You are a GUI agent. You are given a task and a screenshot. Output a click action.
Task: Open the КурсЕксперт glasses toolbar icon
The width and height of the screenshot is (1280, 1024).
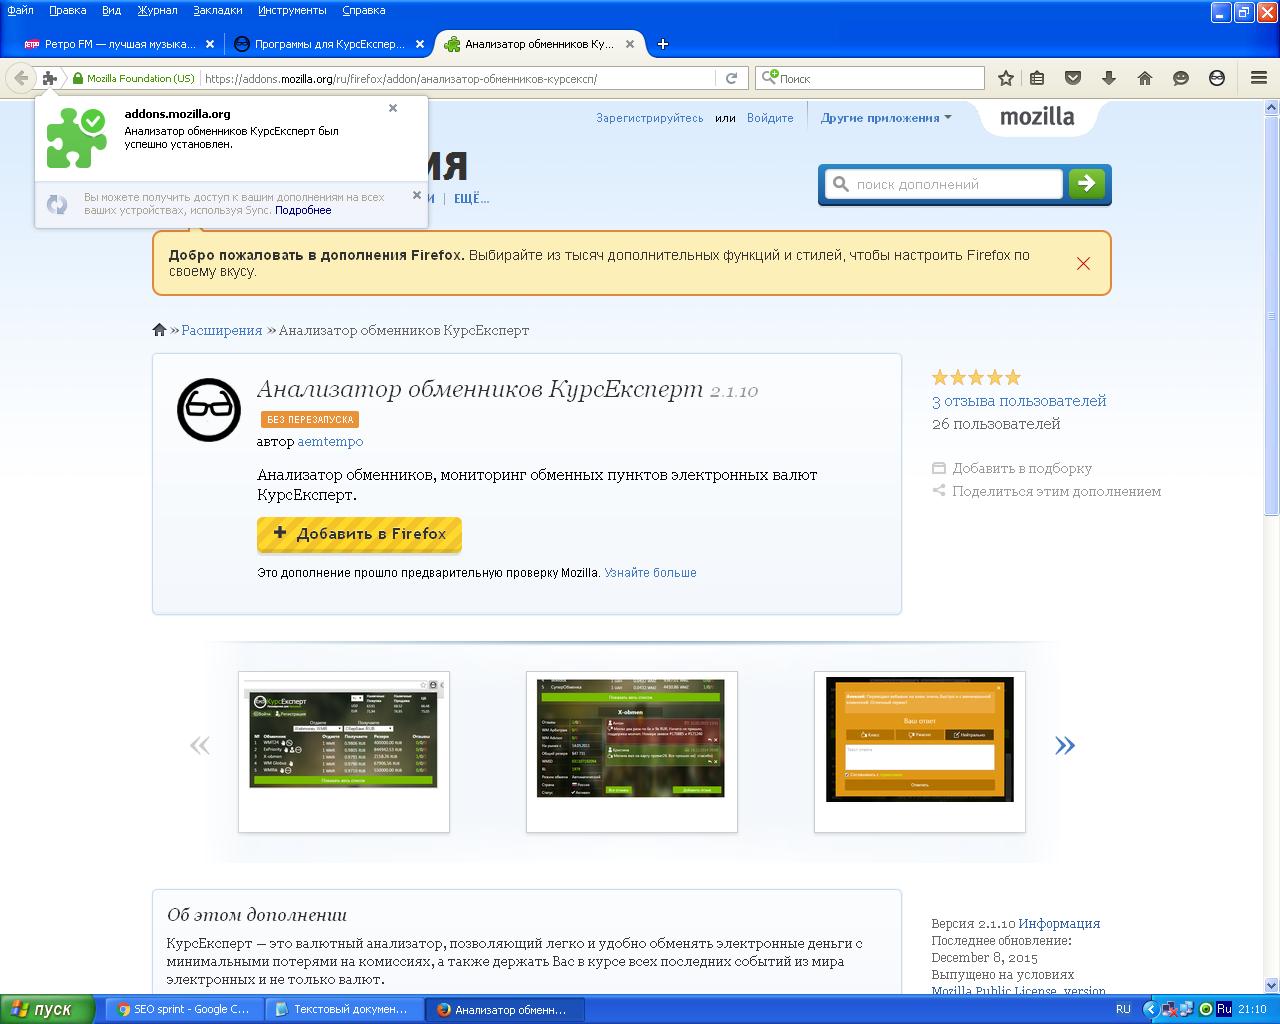pos(1217,78)
